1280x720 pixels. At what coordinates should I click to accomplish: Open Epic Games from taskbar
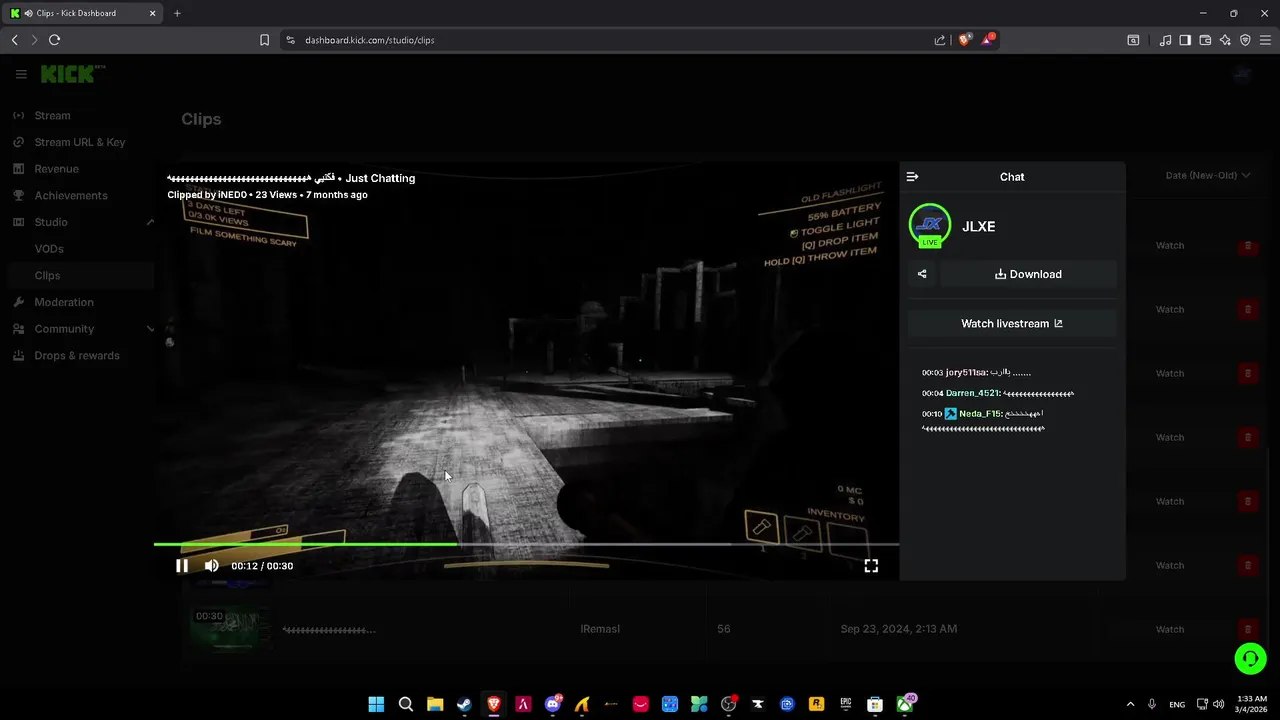coord(846,704)
